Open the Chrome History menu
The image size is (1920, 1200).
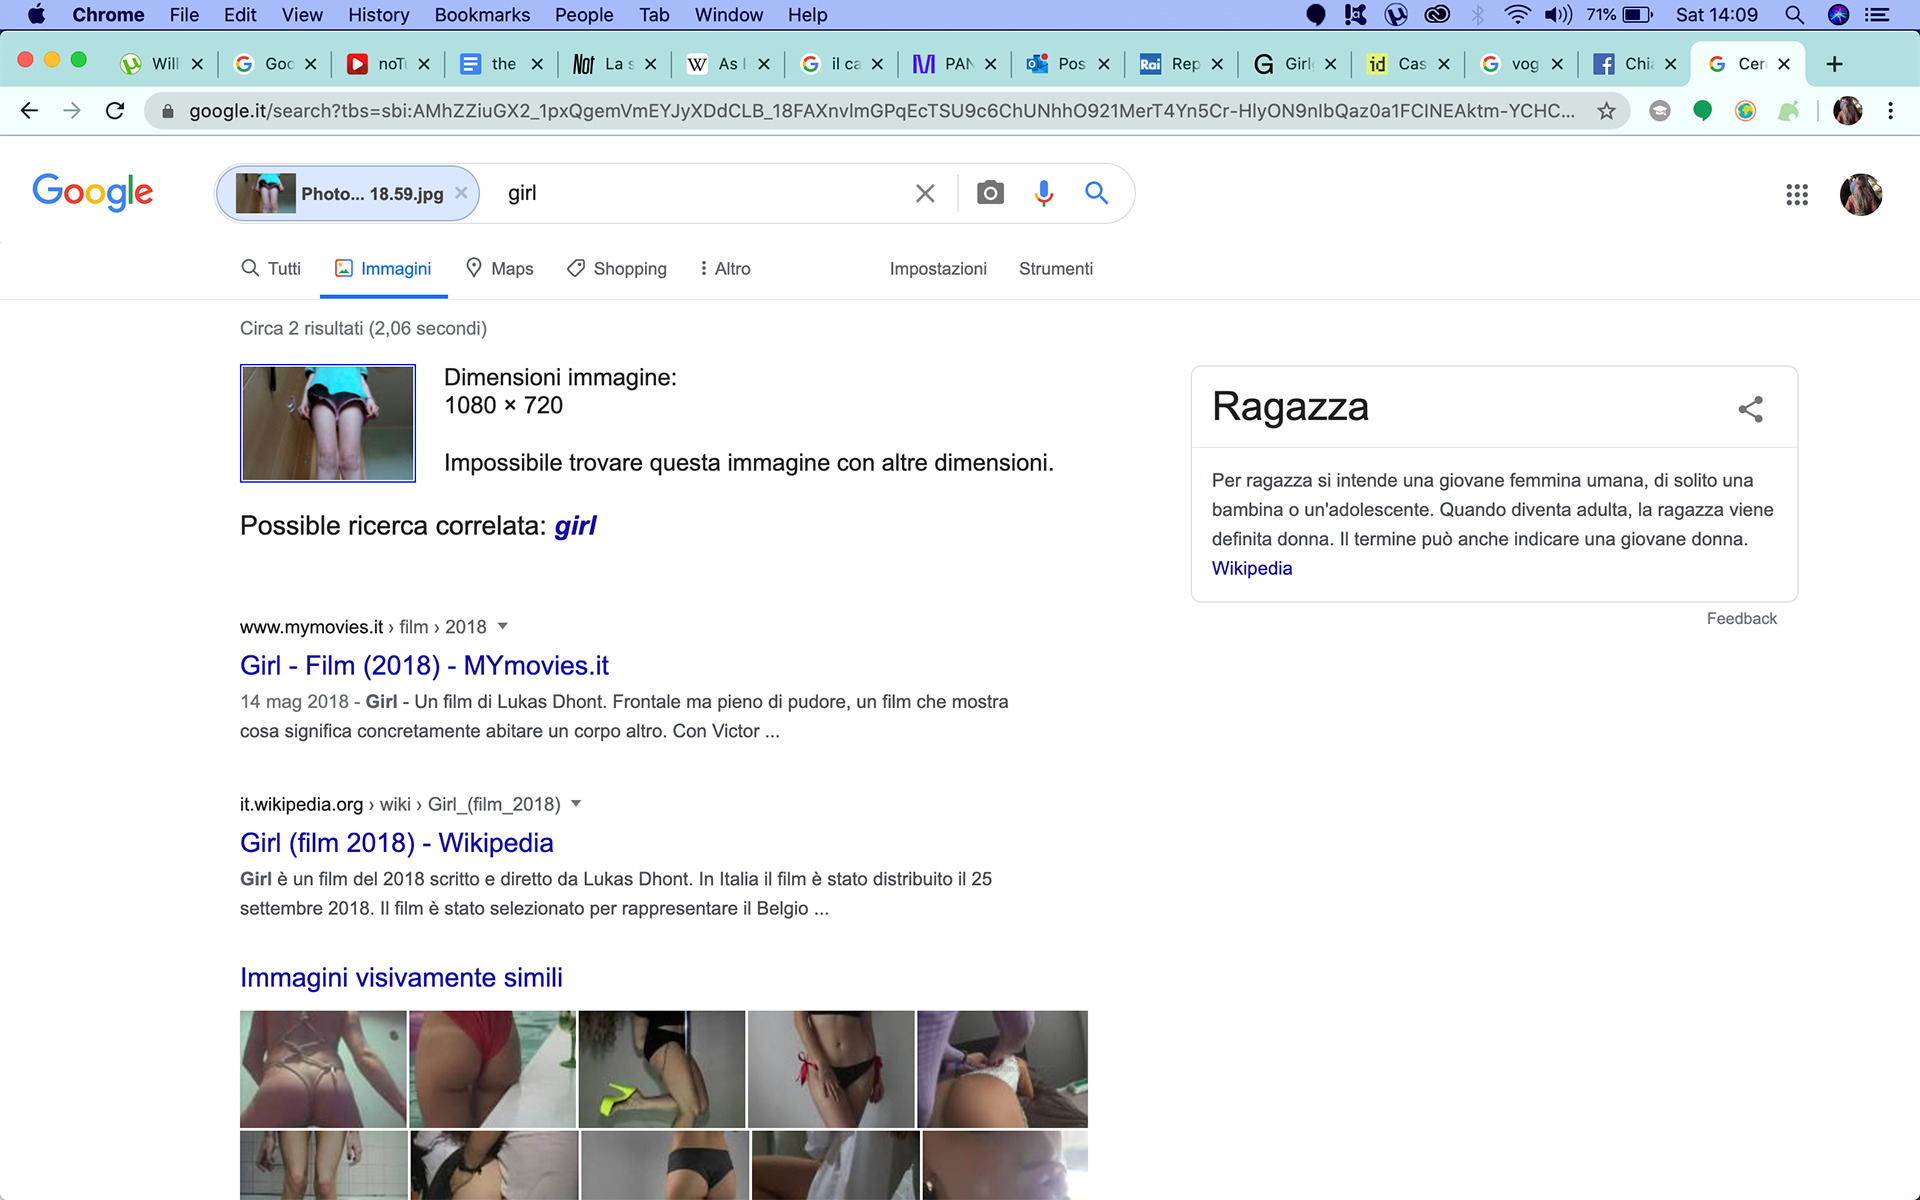pos(378,15)
